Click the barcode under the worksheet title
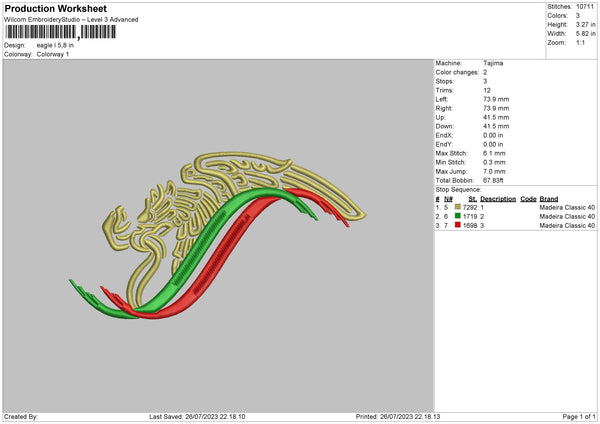The height and width of the screenshot is (424, 600). tap(60, 33)
